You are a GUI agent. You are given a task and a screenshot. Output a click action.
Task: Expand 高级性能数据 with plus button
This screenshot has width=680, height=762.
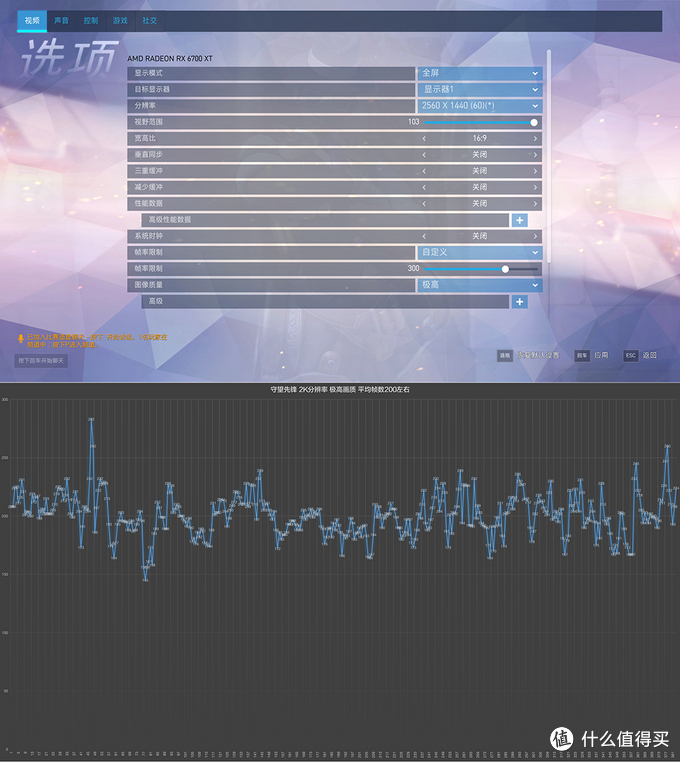click(519, 220)
